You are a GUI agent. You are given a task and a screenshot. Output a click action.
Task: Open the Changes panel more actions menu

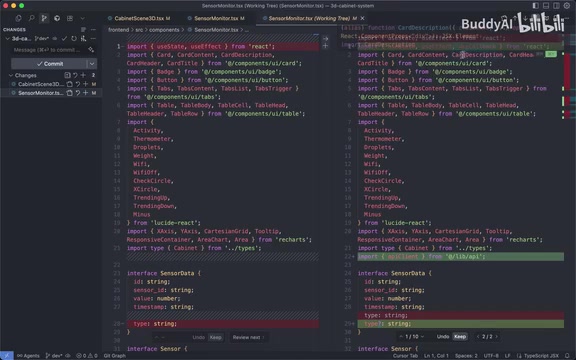(93, 29)
